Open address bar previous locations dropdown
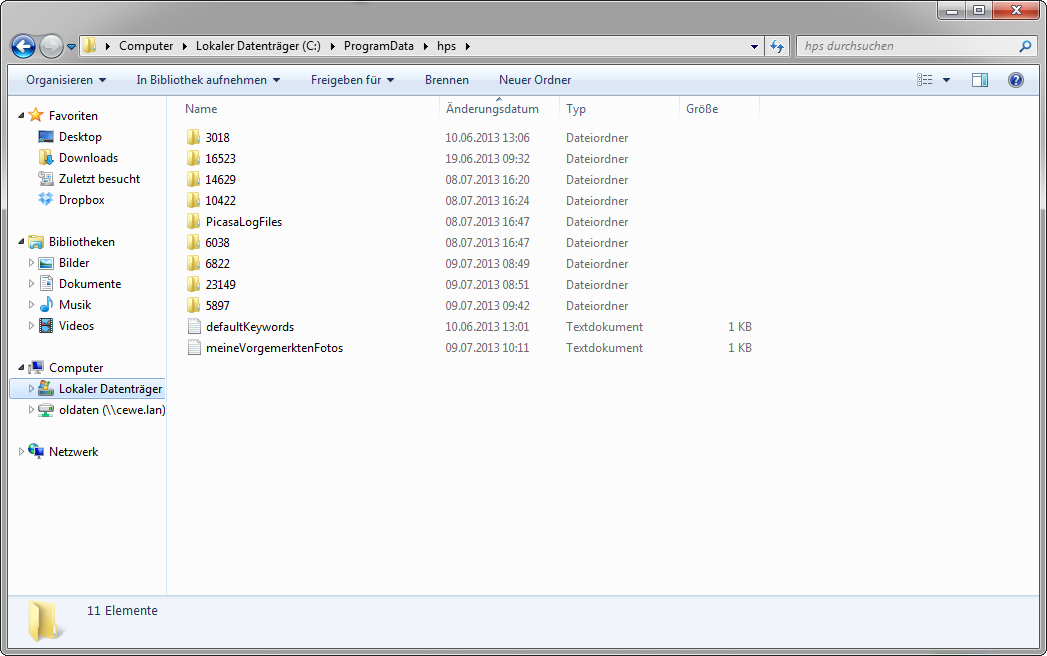 pyautogui.click(x=754, y=47)
